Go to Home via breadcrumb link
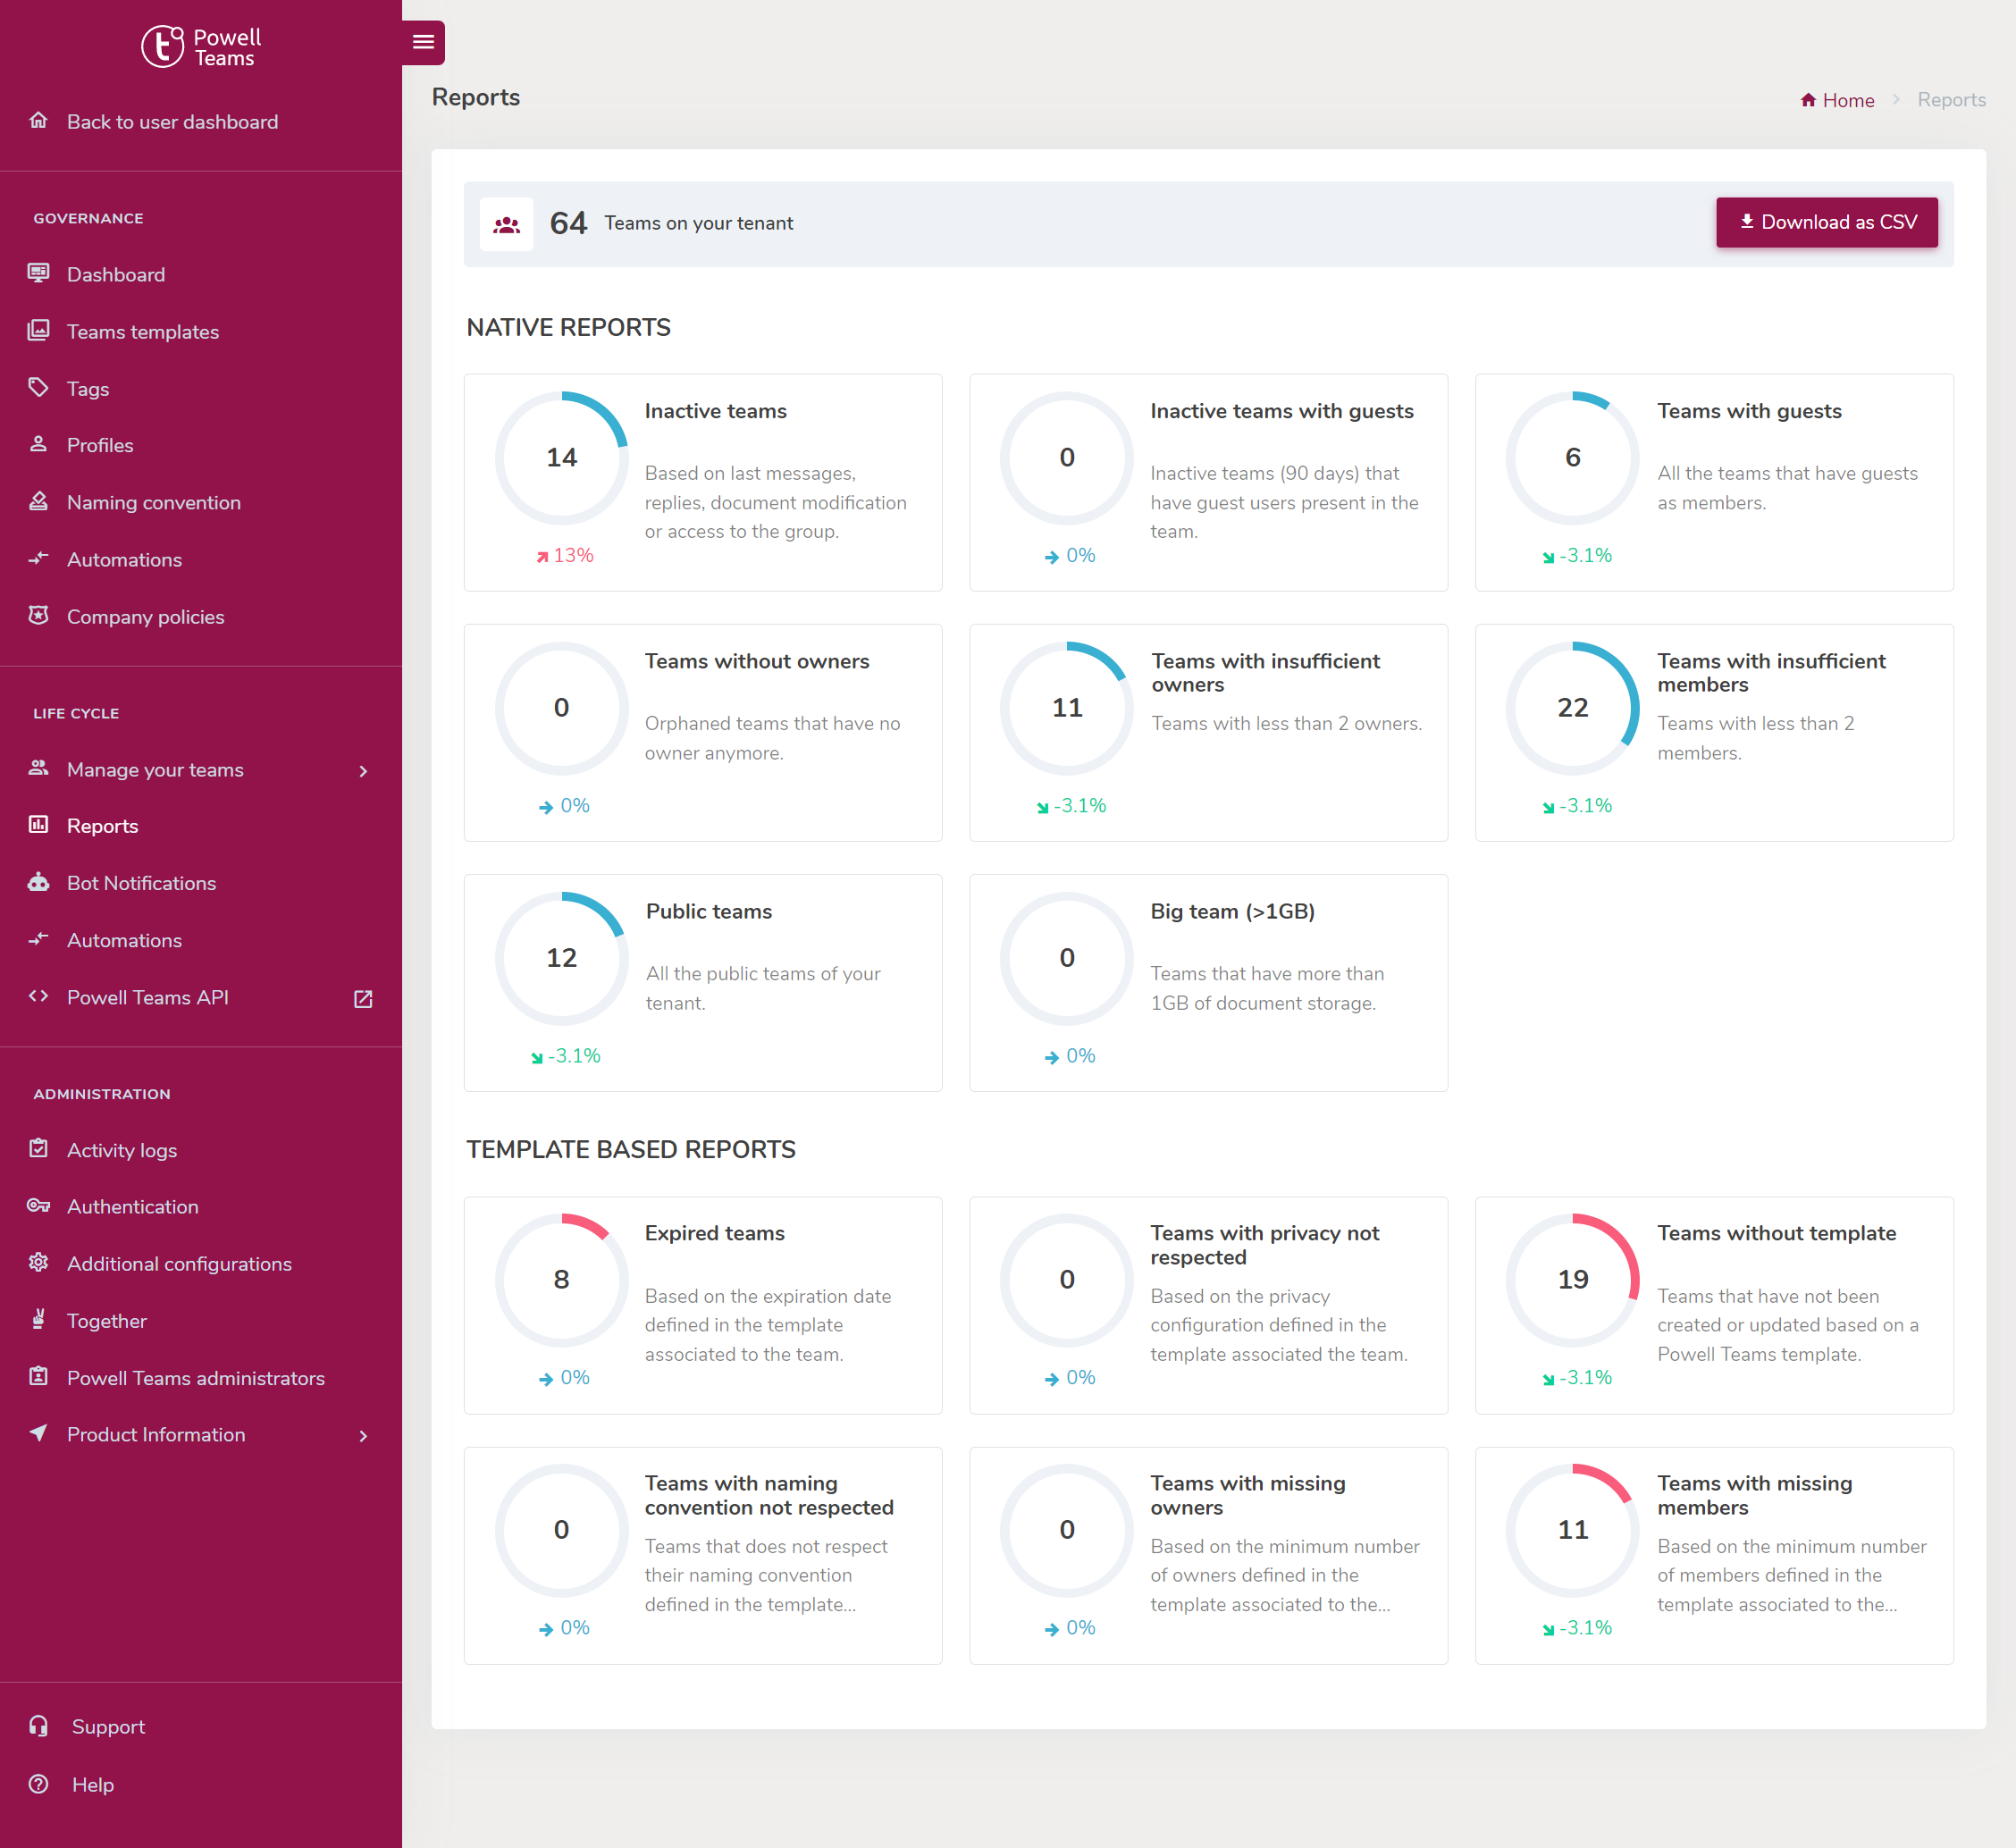 [x=1837, y=100]
